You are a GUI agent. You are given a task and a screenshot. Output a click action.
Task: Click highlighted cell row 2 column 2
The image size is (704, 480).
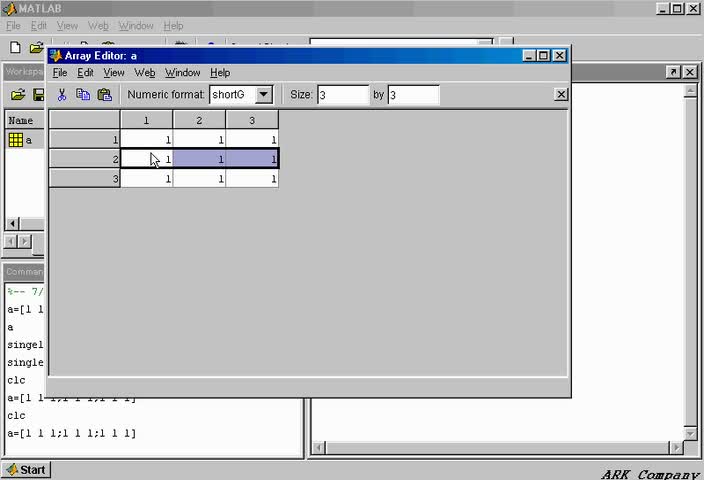(199, 159)
